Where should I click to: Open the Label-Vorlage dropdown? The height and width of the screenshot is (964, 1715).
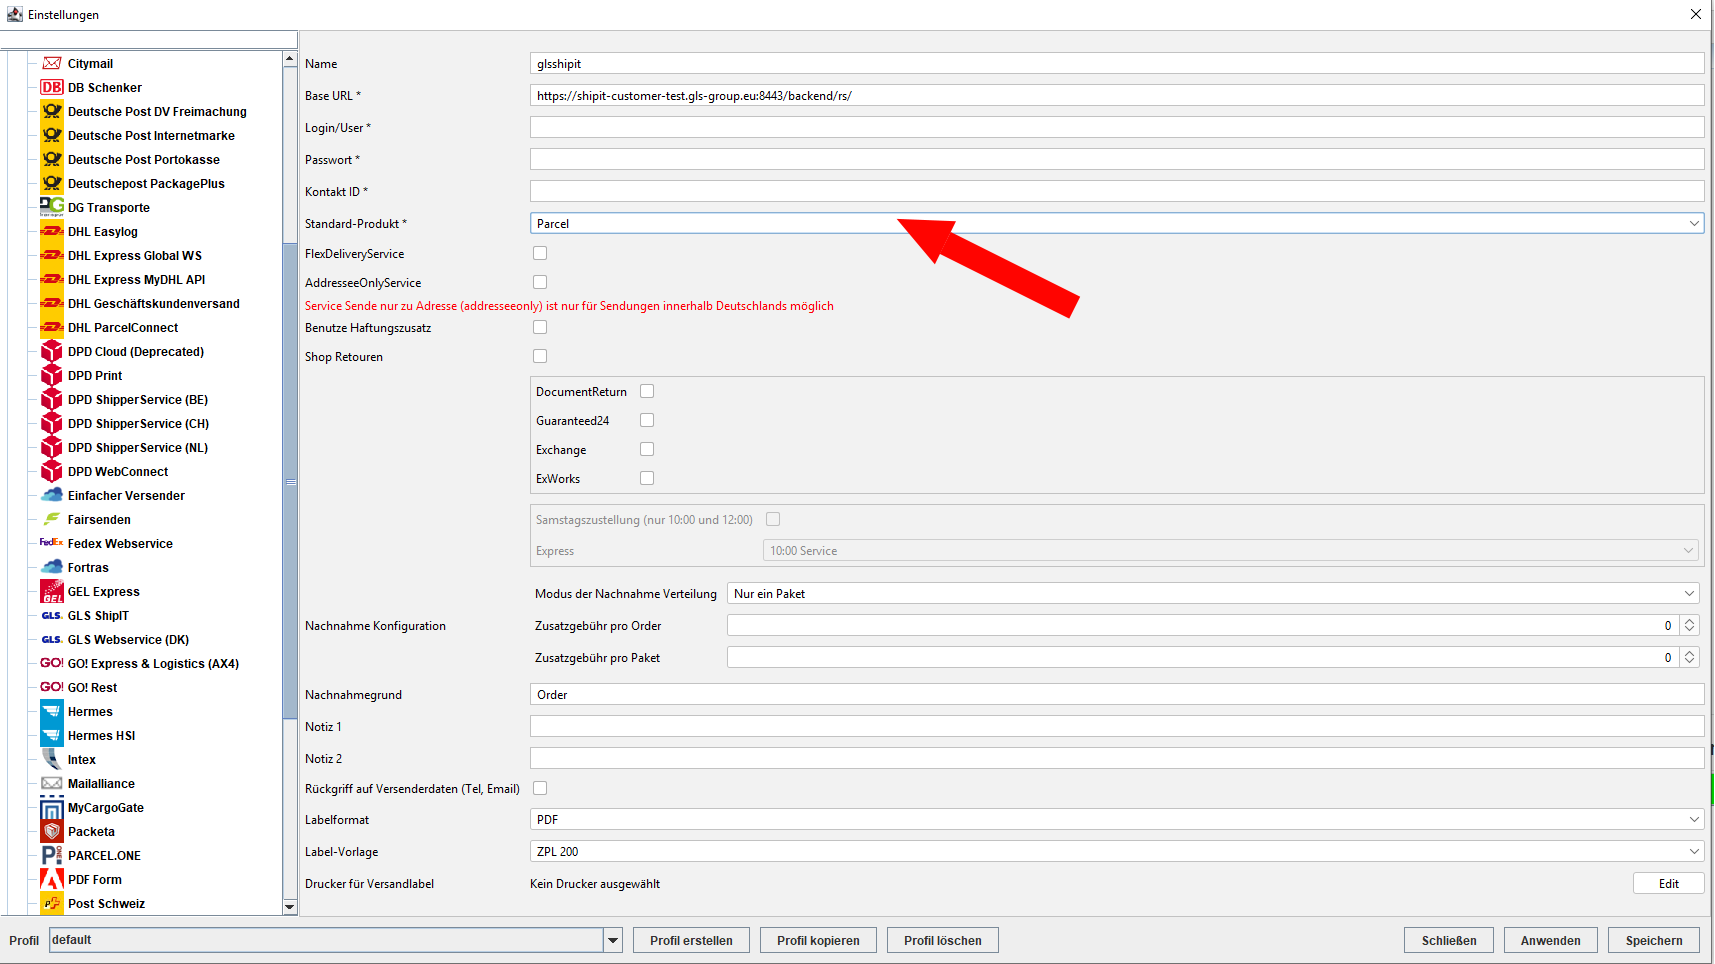click(x=1117, y=851)
